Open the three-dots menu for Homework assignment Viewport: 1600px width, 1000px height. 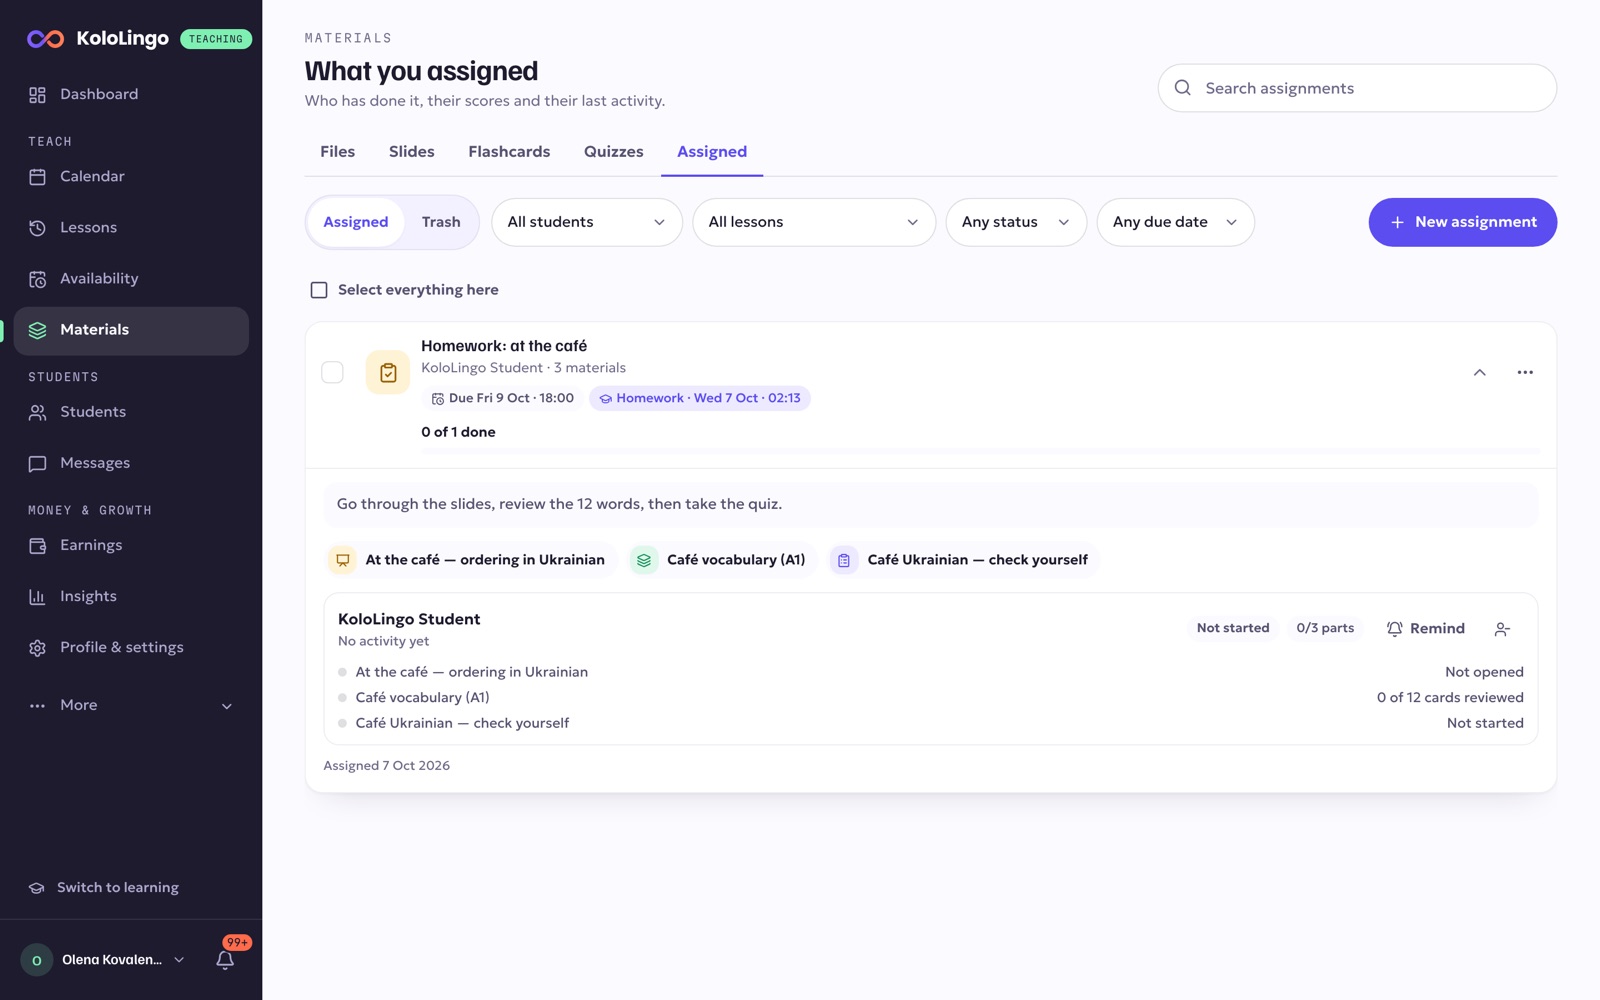coord(1525,372)
